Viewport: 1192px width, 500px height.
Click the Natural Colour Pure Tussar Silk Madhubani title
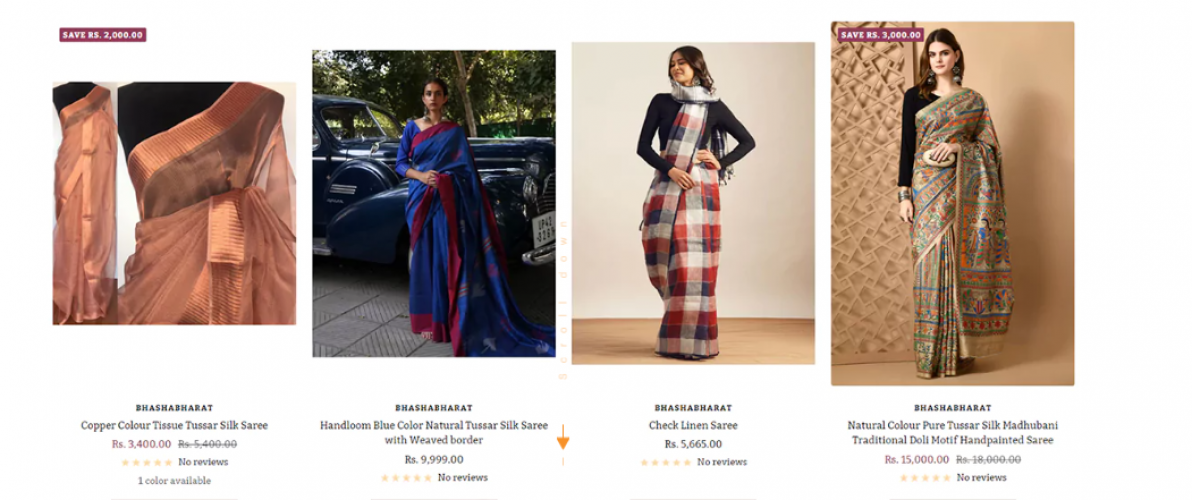pyautogui.click(x=953, y=433)
